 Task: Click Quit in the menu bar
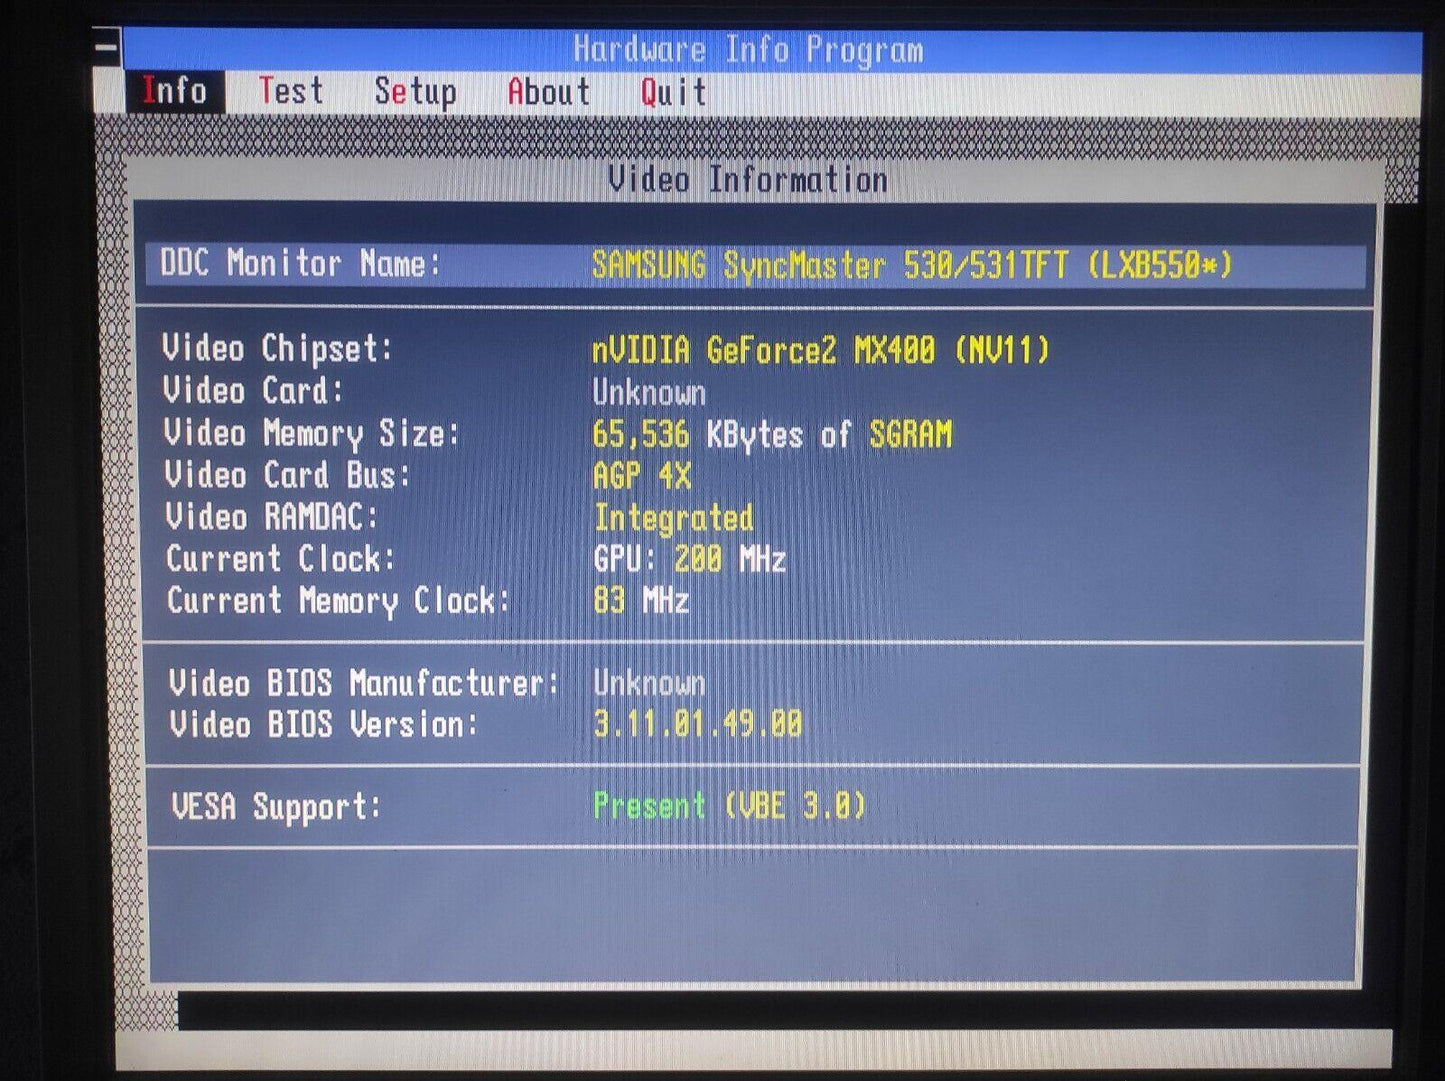[x=673, y=93]
